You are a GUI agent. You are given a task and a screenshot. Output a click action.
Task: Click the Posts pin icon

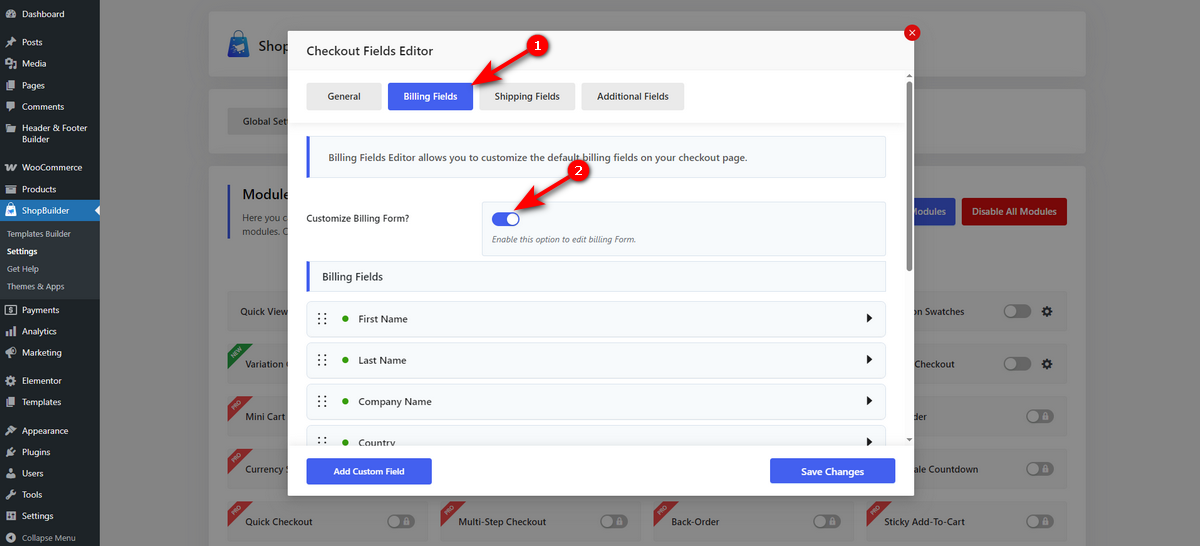point(10,42)
